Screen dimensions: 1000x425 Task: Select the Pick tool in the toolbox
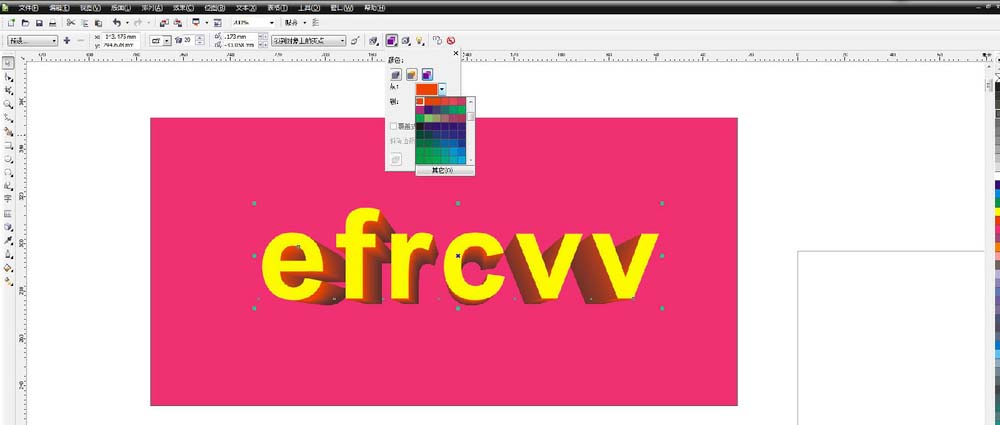[8, 62]
